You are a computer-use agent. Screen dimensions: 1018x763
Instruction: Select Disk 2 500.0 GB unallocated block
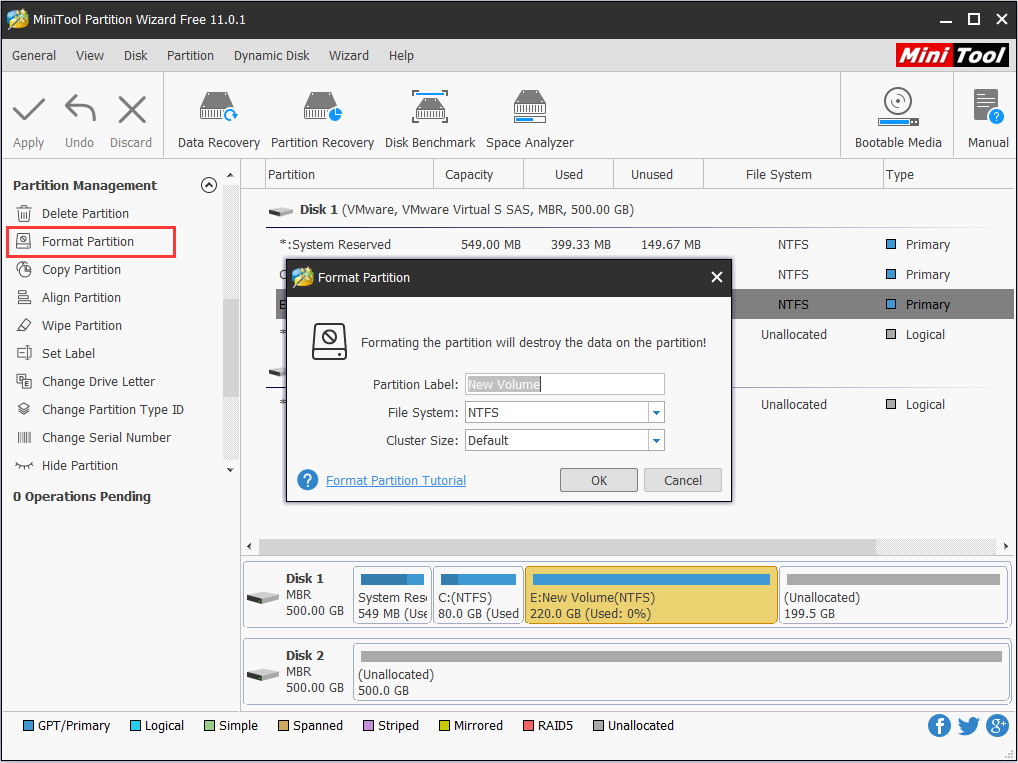[x=681, y=672]
